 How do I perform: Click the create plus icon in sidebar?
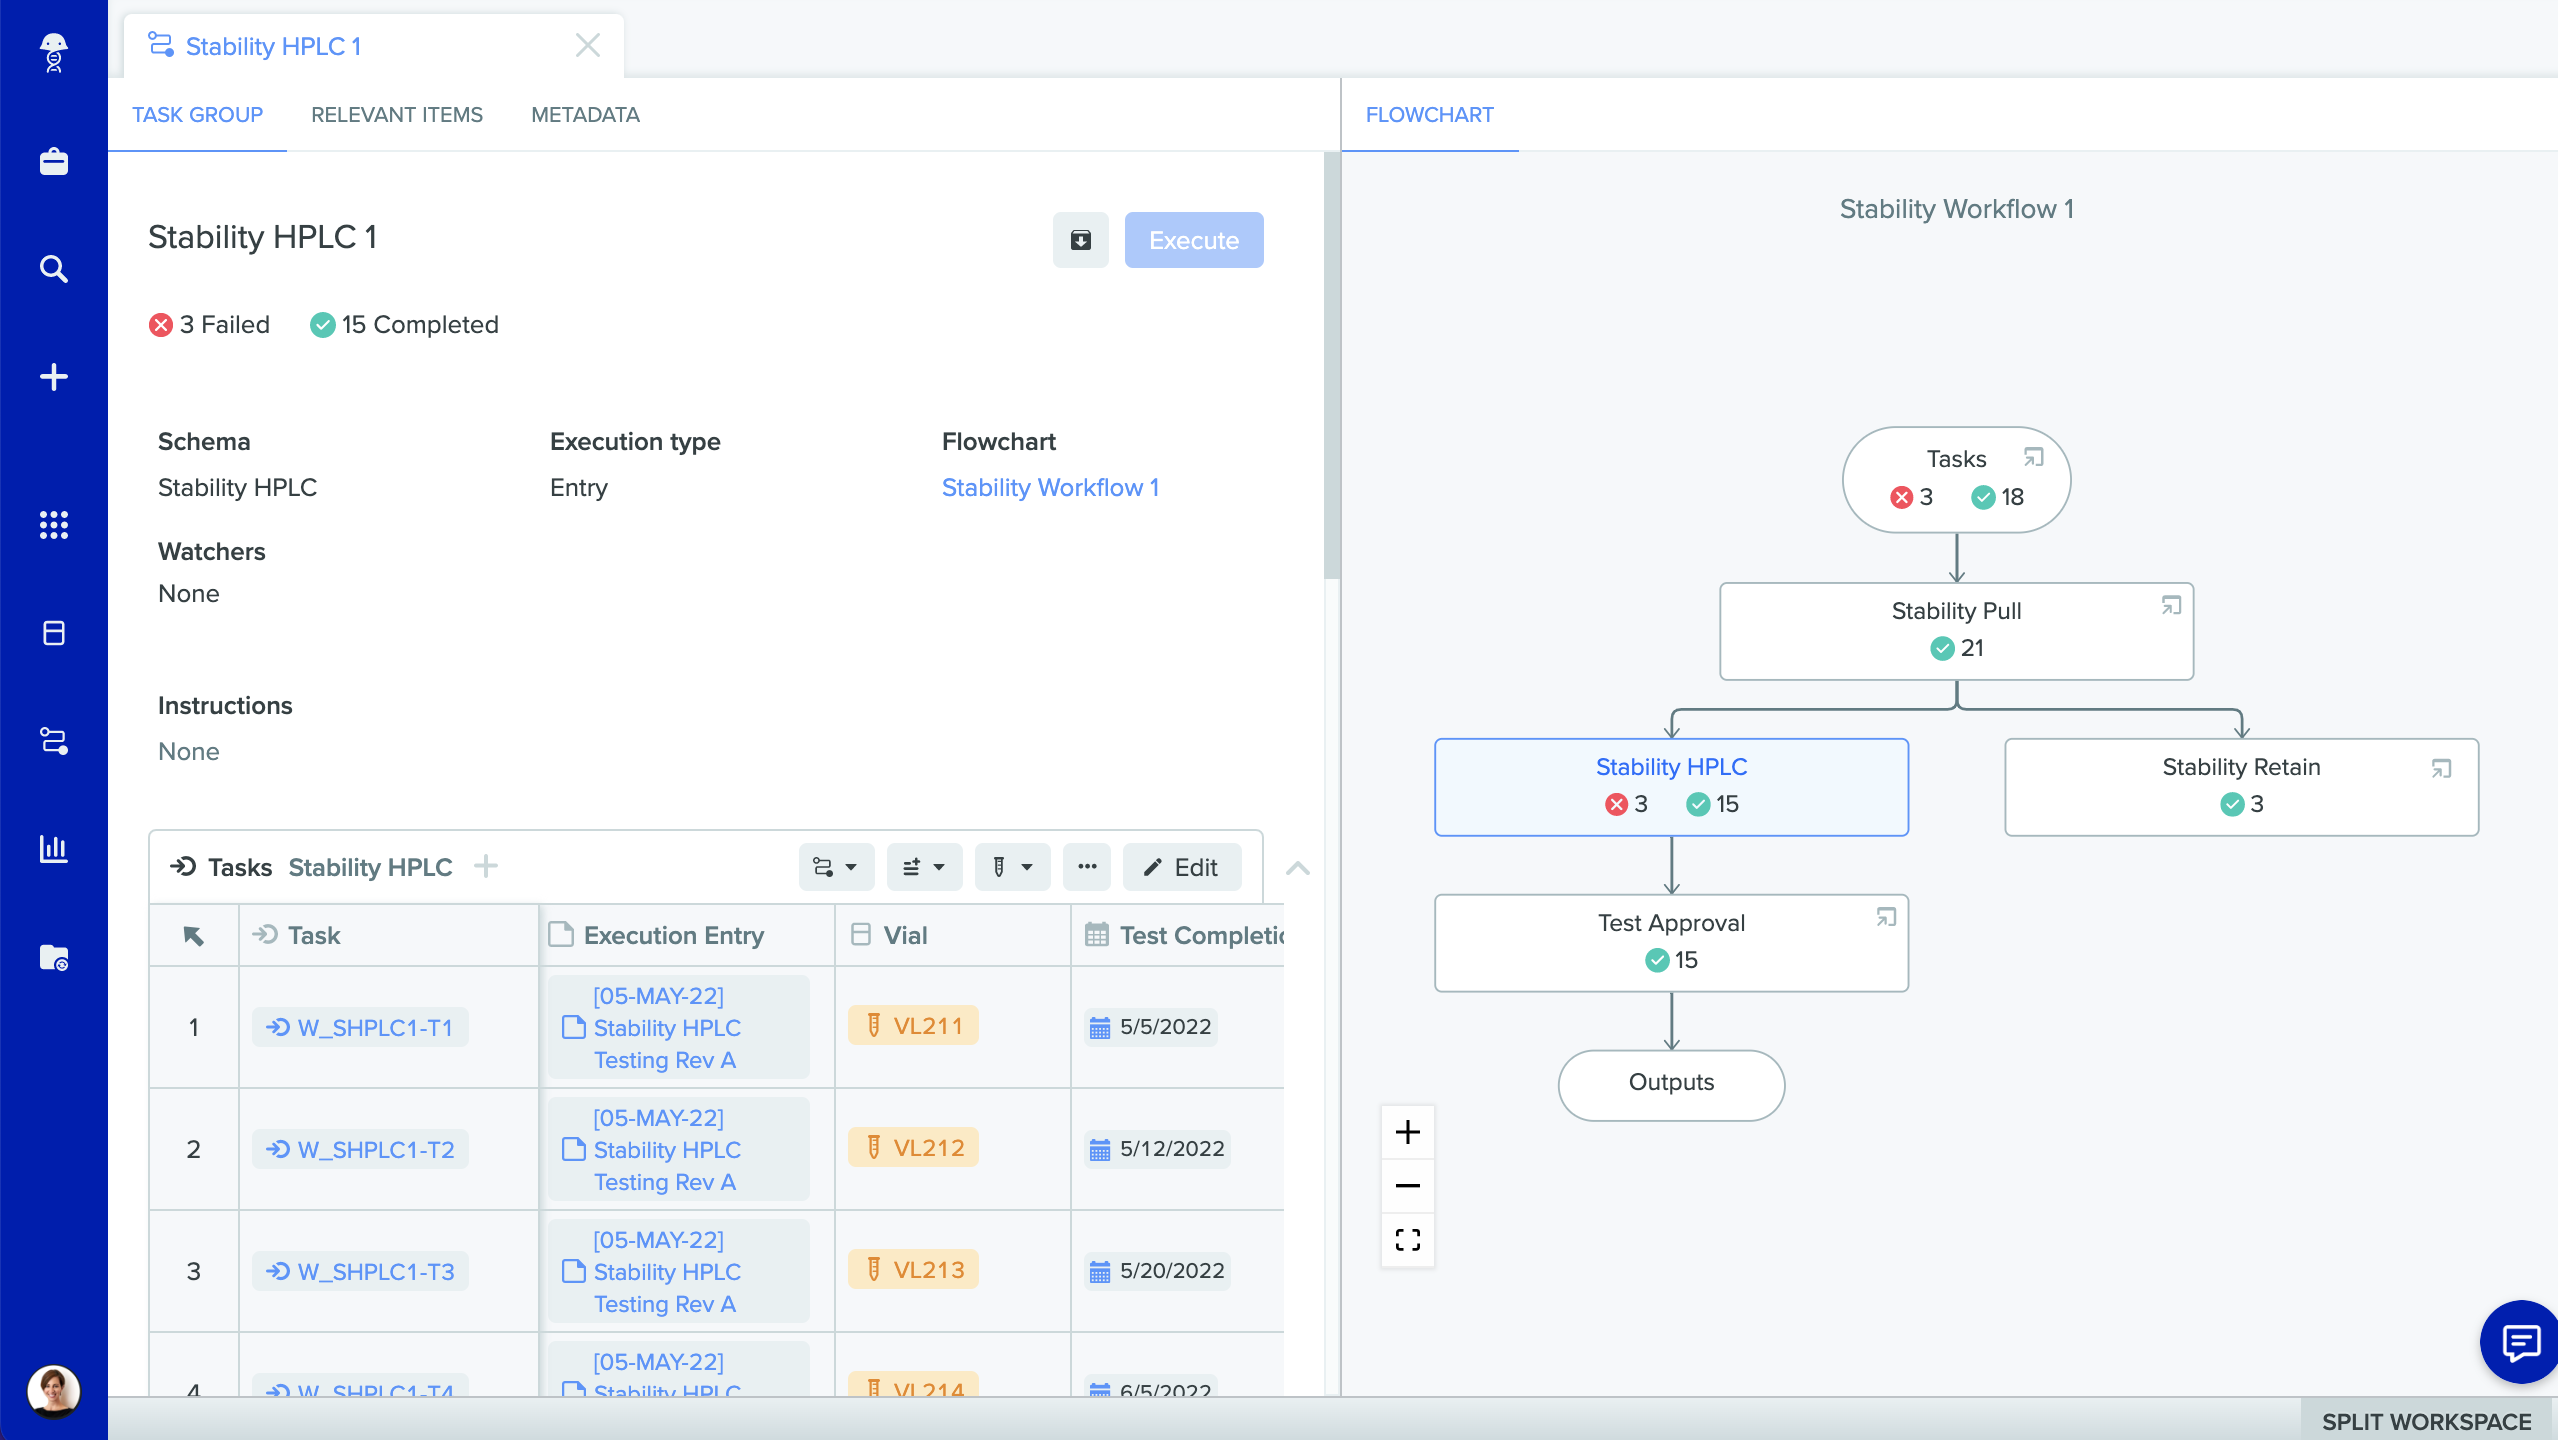point(54,377)
